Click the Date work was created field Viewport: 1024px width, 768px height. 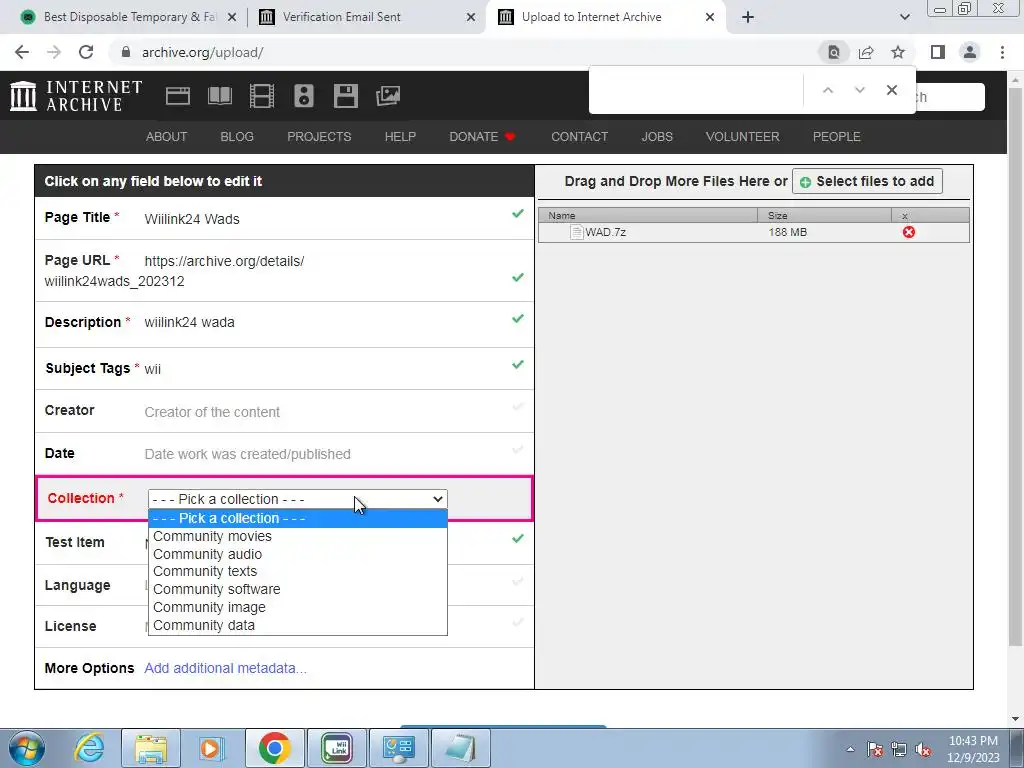pyautogui.click(x=248, y=454)
